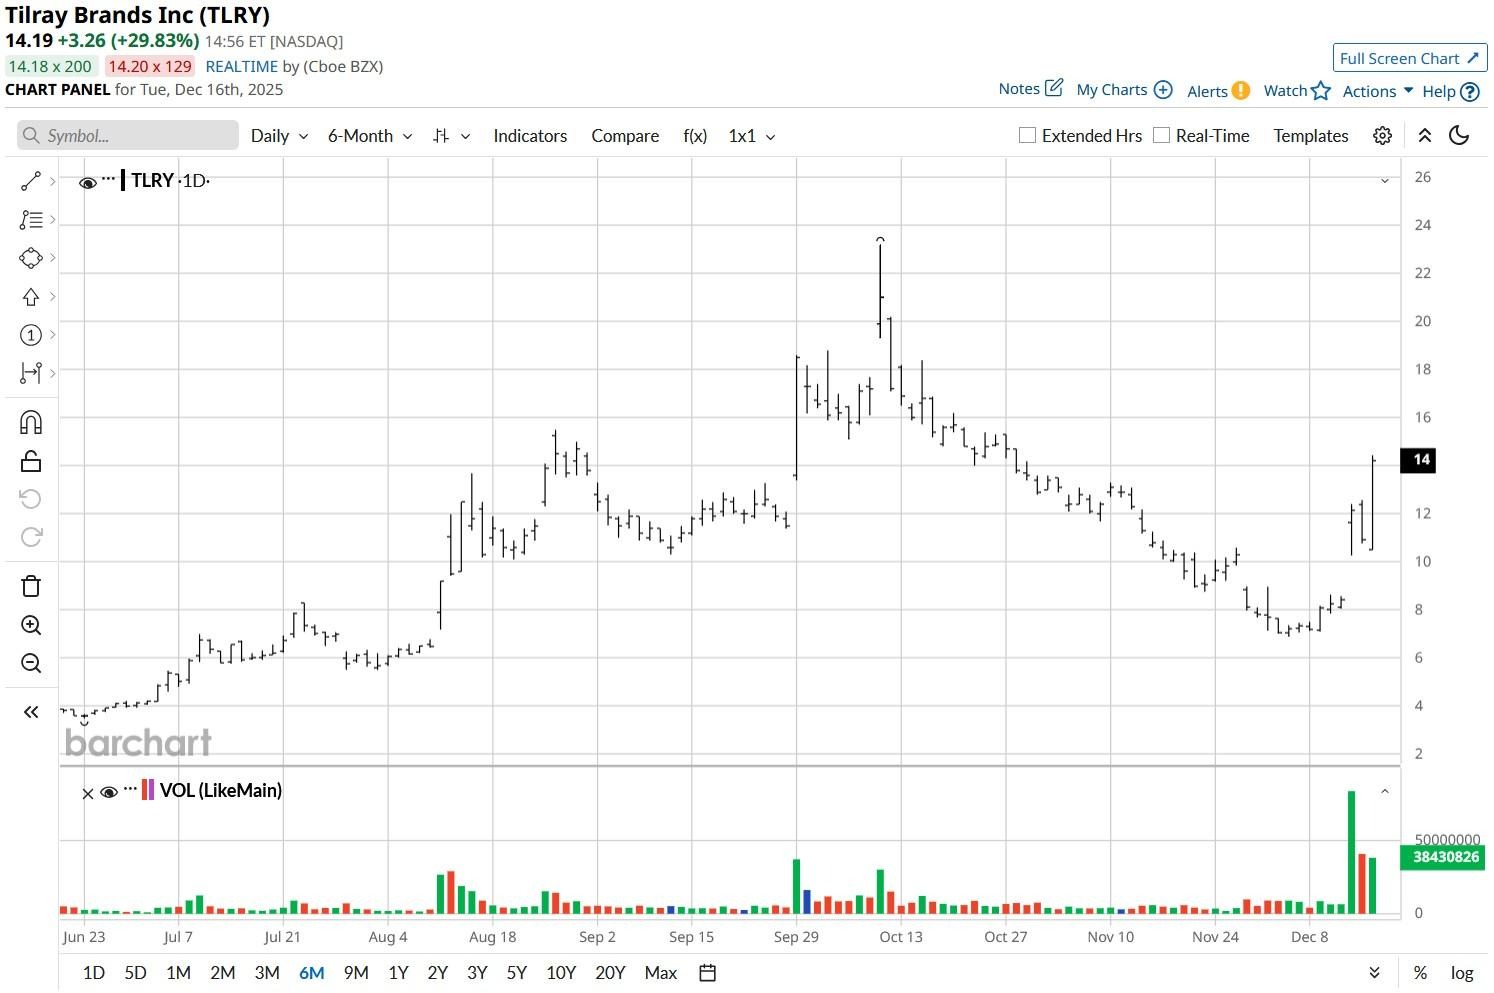Click the Notes link

click(x=1019, y=89)
